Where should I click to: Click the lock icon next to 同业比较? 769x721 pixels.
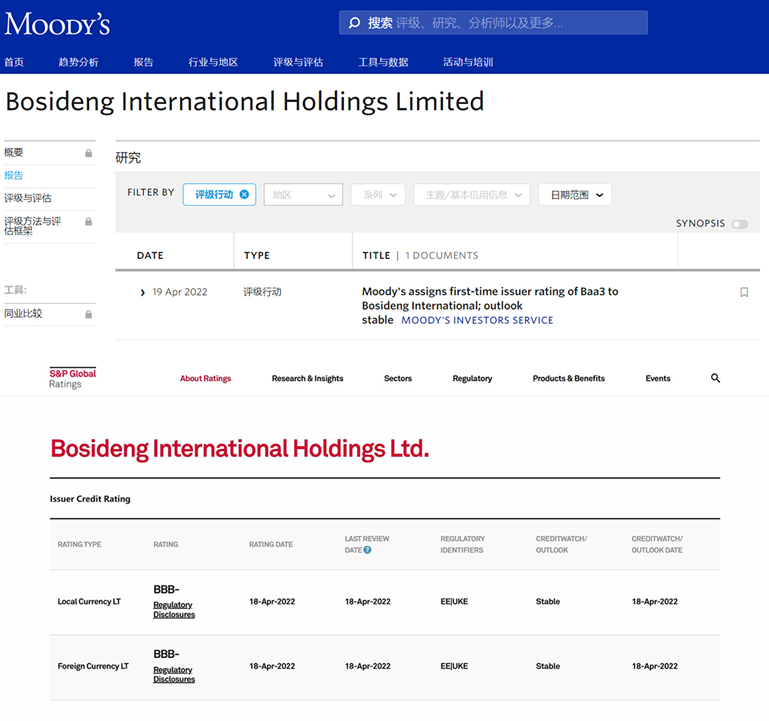[x=89, y=314]
